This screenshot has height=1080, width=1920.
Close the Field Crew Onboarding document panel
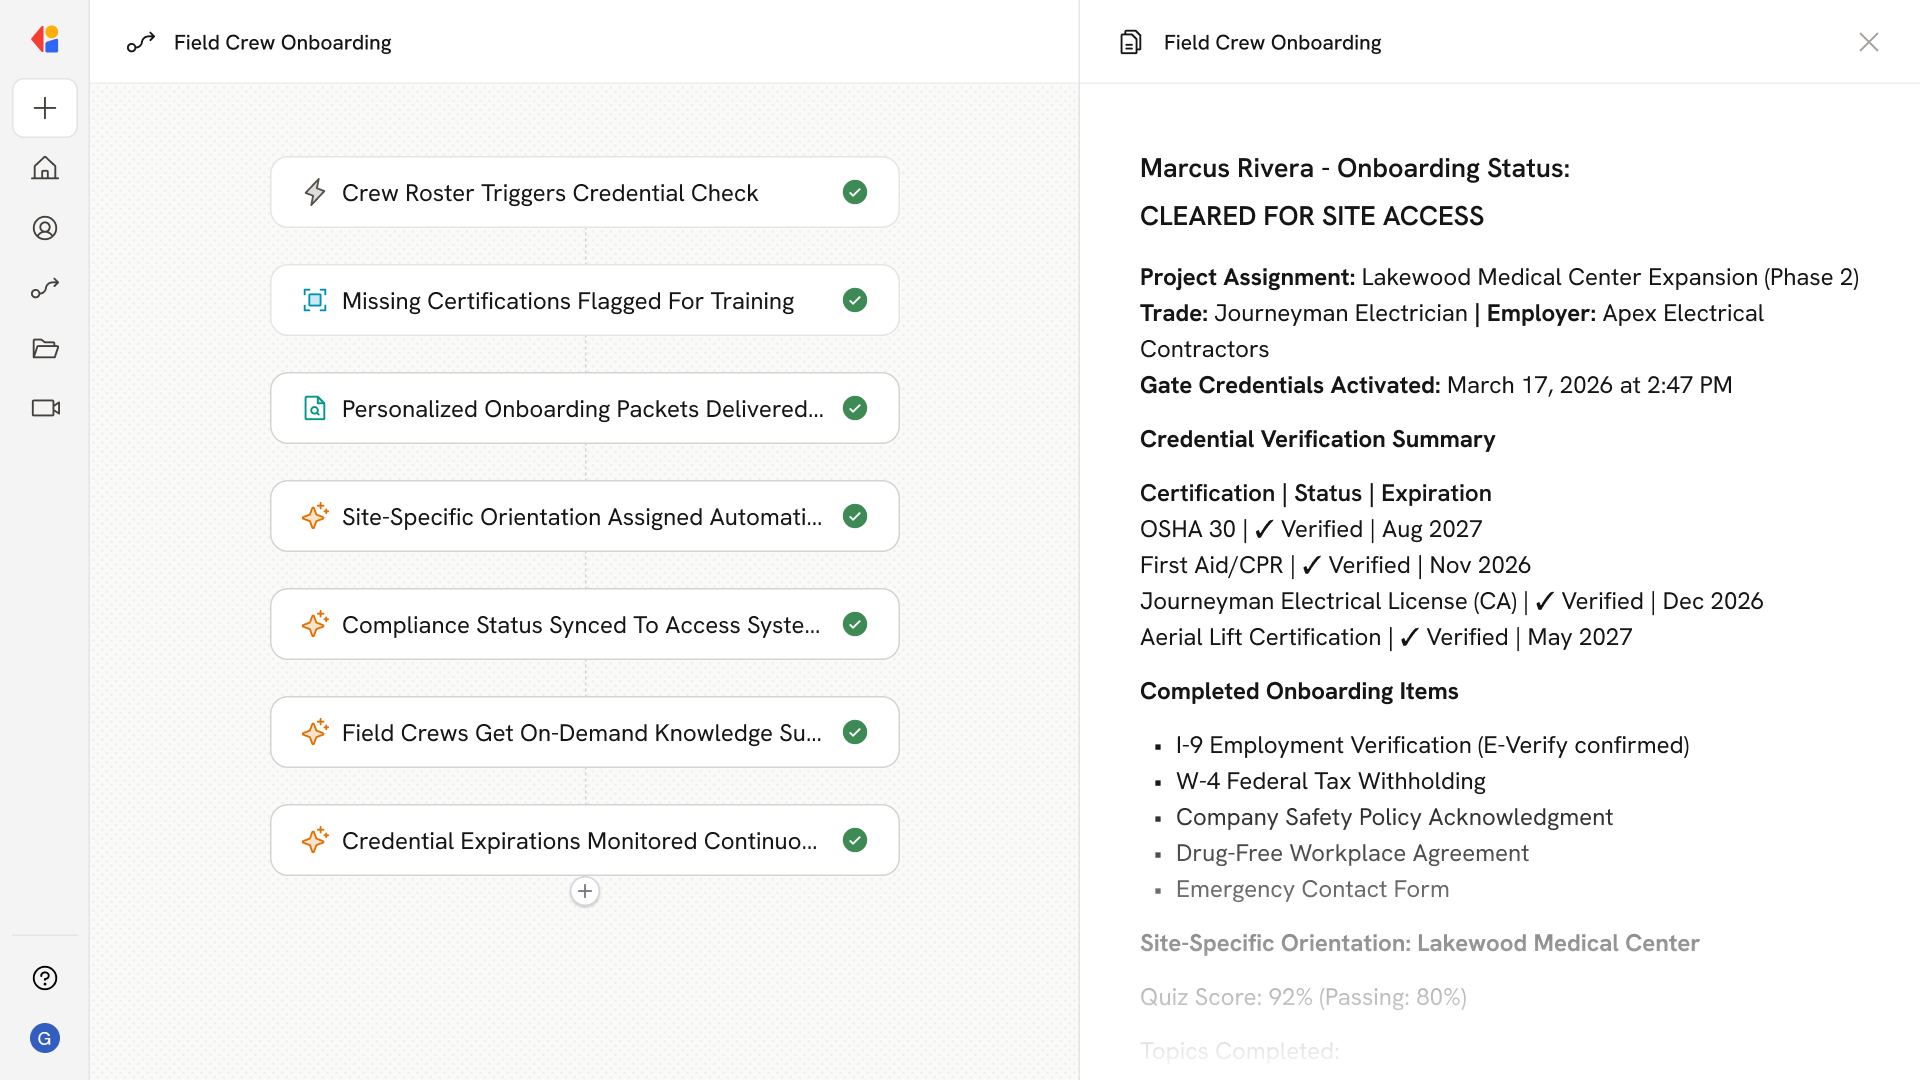[x=1868, y=42]
